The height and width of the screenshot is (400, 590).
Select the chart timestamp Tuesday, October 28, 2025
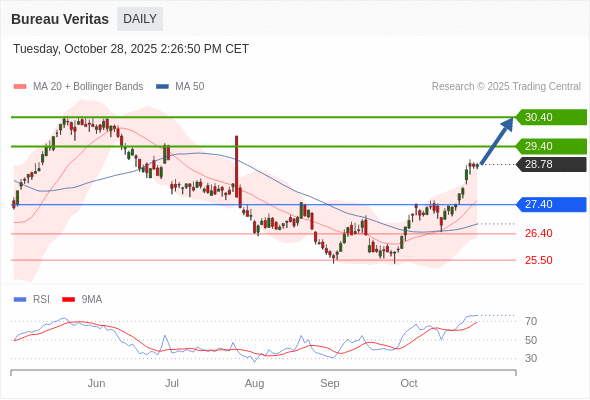[x=131, y=49]
